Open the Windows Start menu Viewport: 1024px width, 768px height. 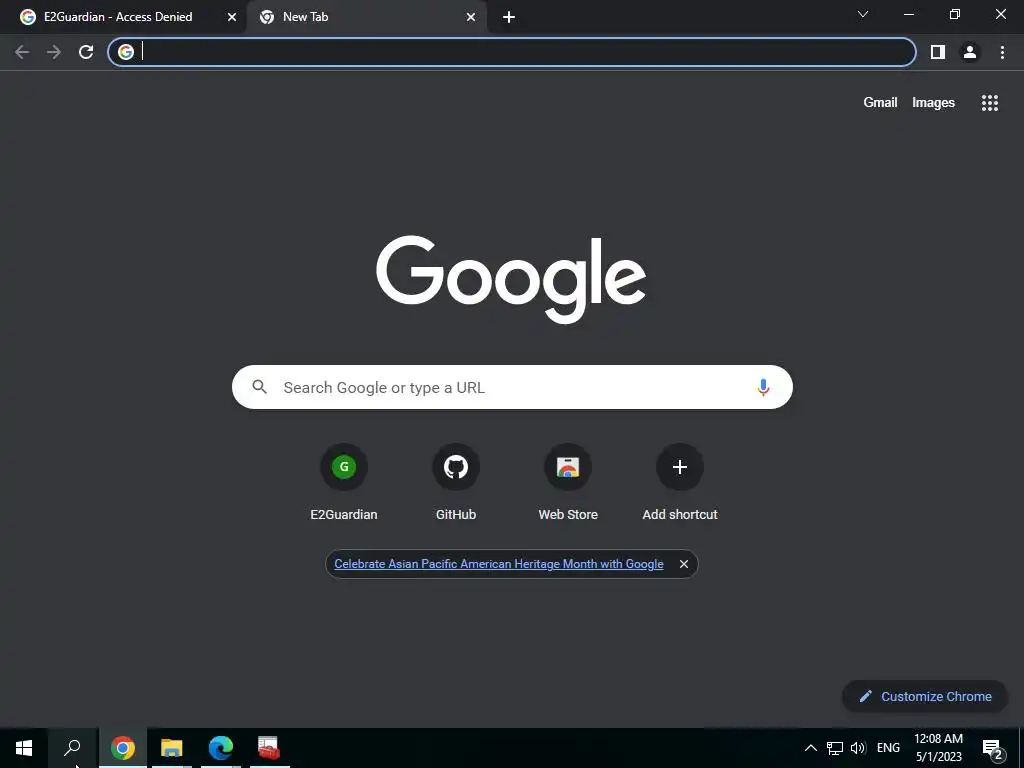[x=24, y=748]
